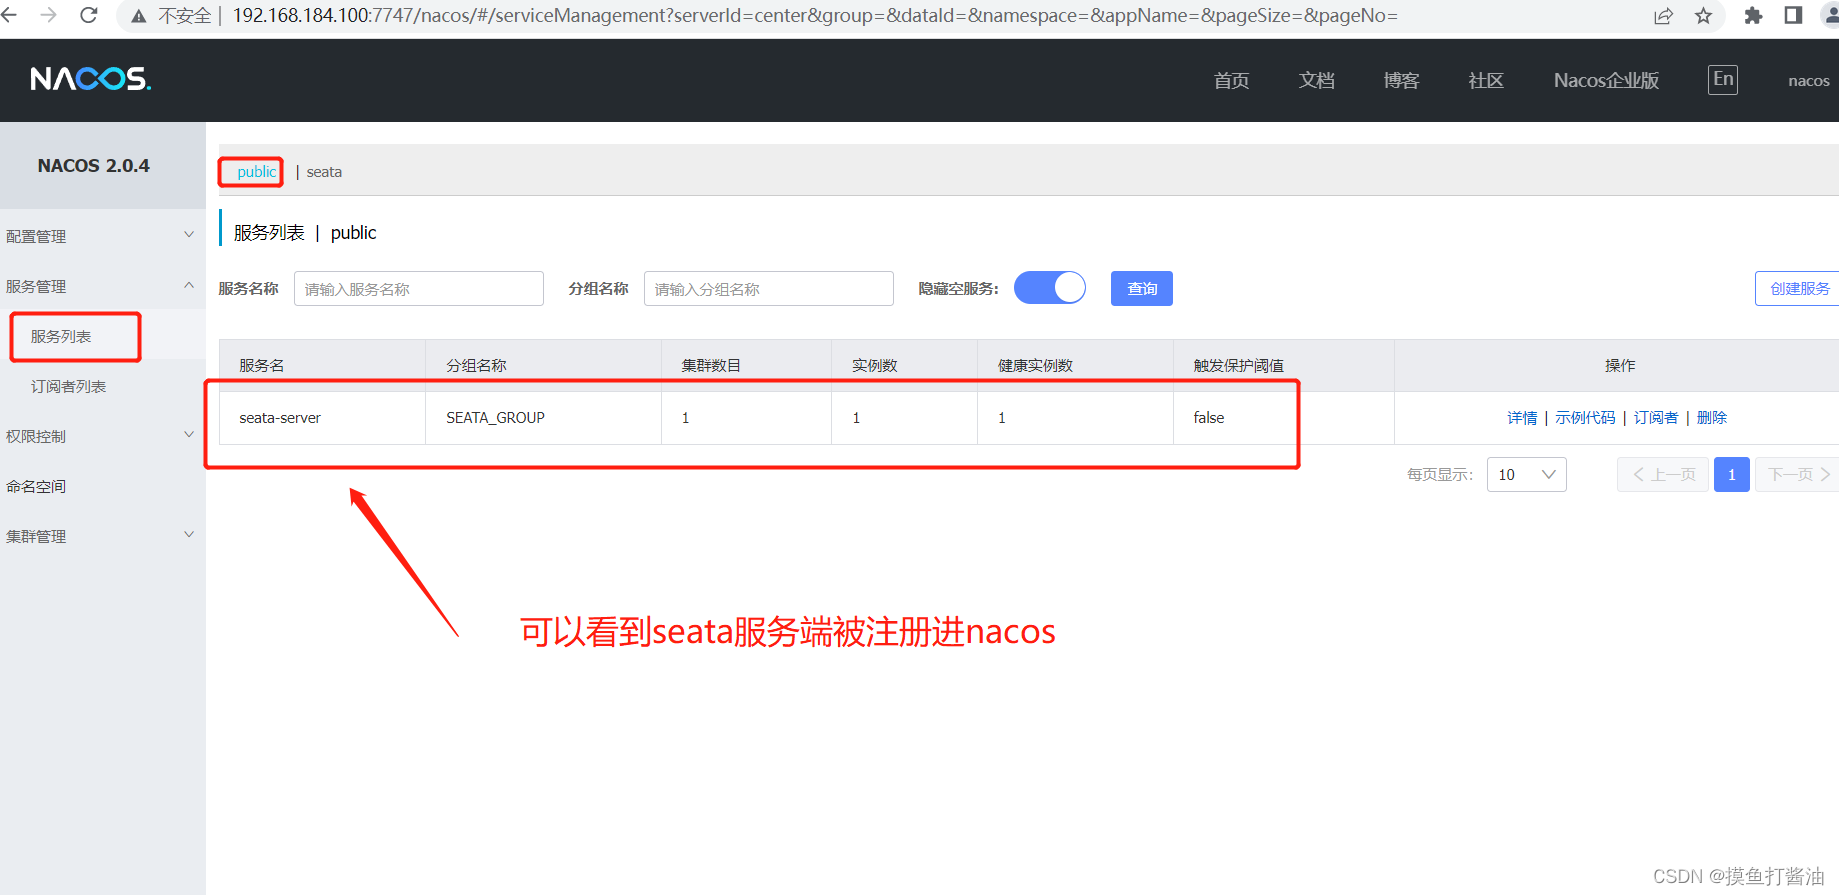Toggle the hide empty services switch
This screenshot has height=895, width=1839.
coord(1050,288)
